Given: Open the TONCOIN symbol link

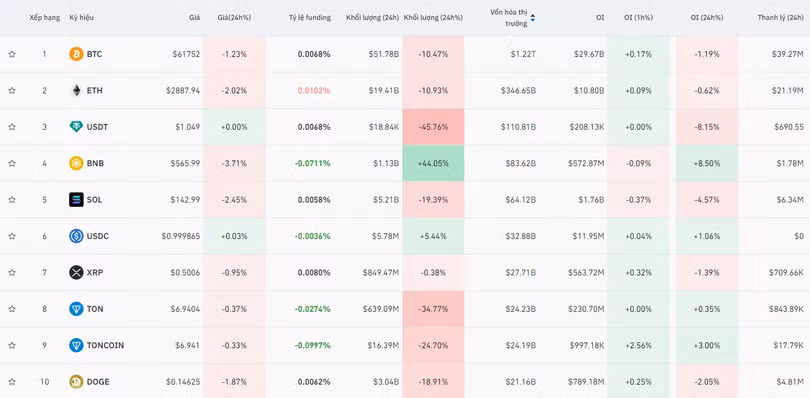Looking at the screenshot, I should tap(105, 345).
